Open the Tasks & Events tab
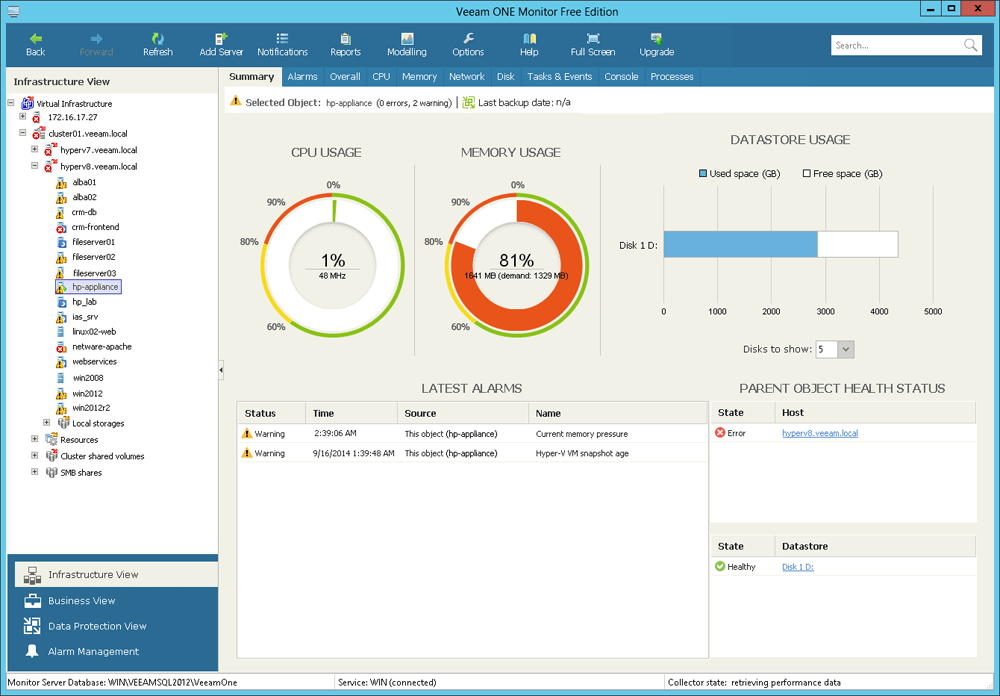The height and width of the screenshot is (696, 1000). click(x=559, y=76)
